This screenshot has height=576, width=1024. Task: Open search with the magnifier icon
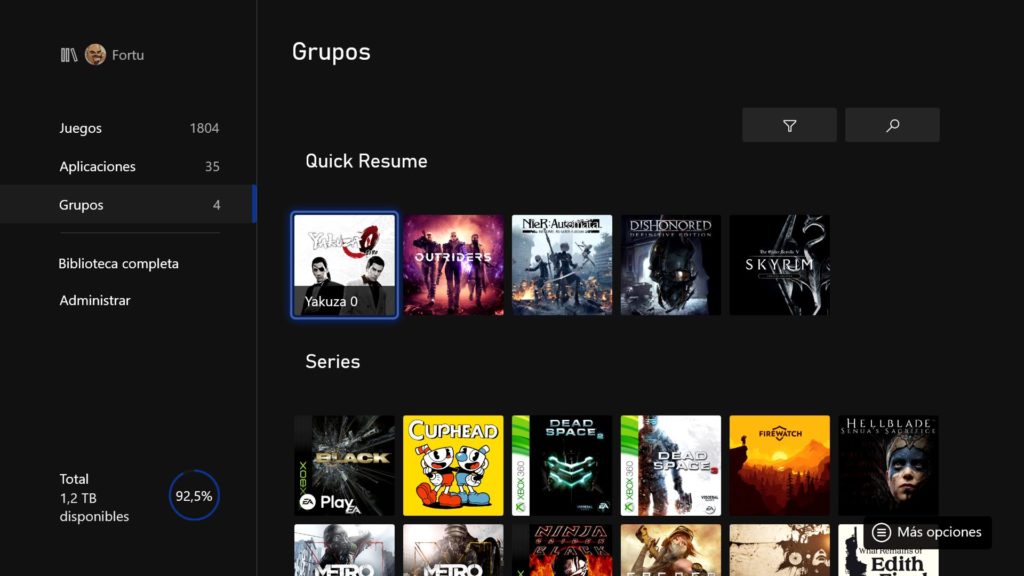point(892,125)
